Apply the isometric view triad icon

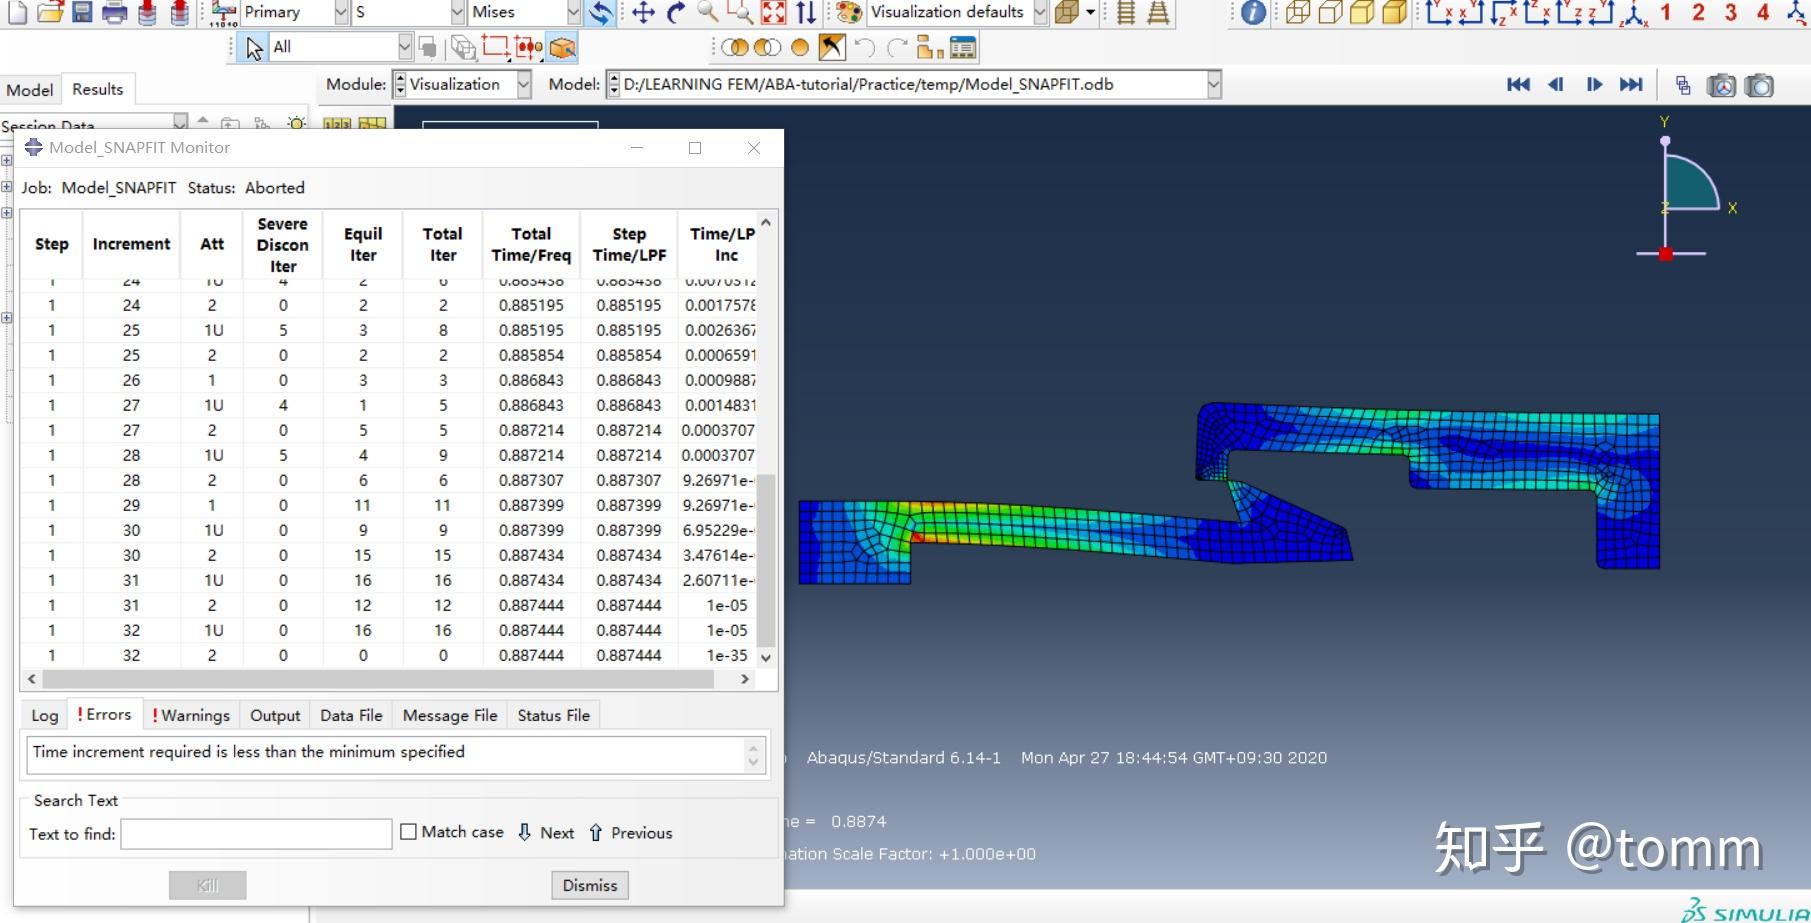1634,13
